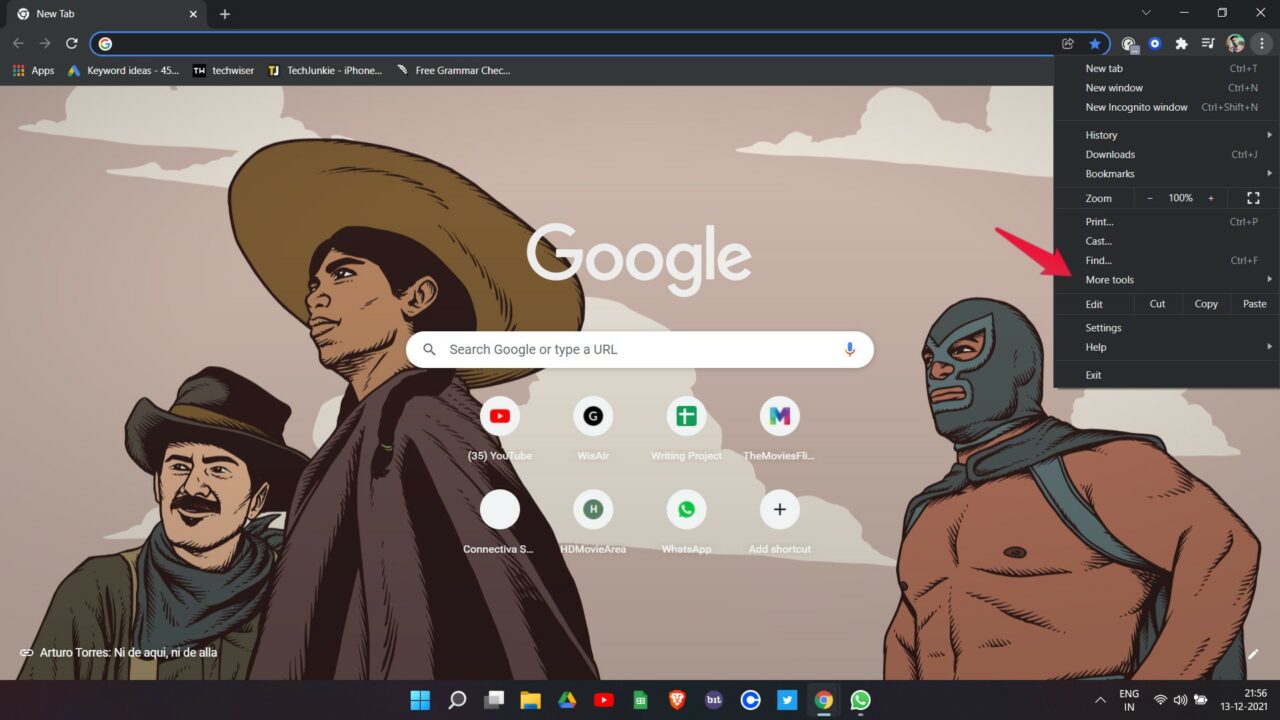Select New tab in the menu

[x=1166, y=69]
